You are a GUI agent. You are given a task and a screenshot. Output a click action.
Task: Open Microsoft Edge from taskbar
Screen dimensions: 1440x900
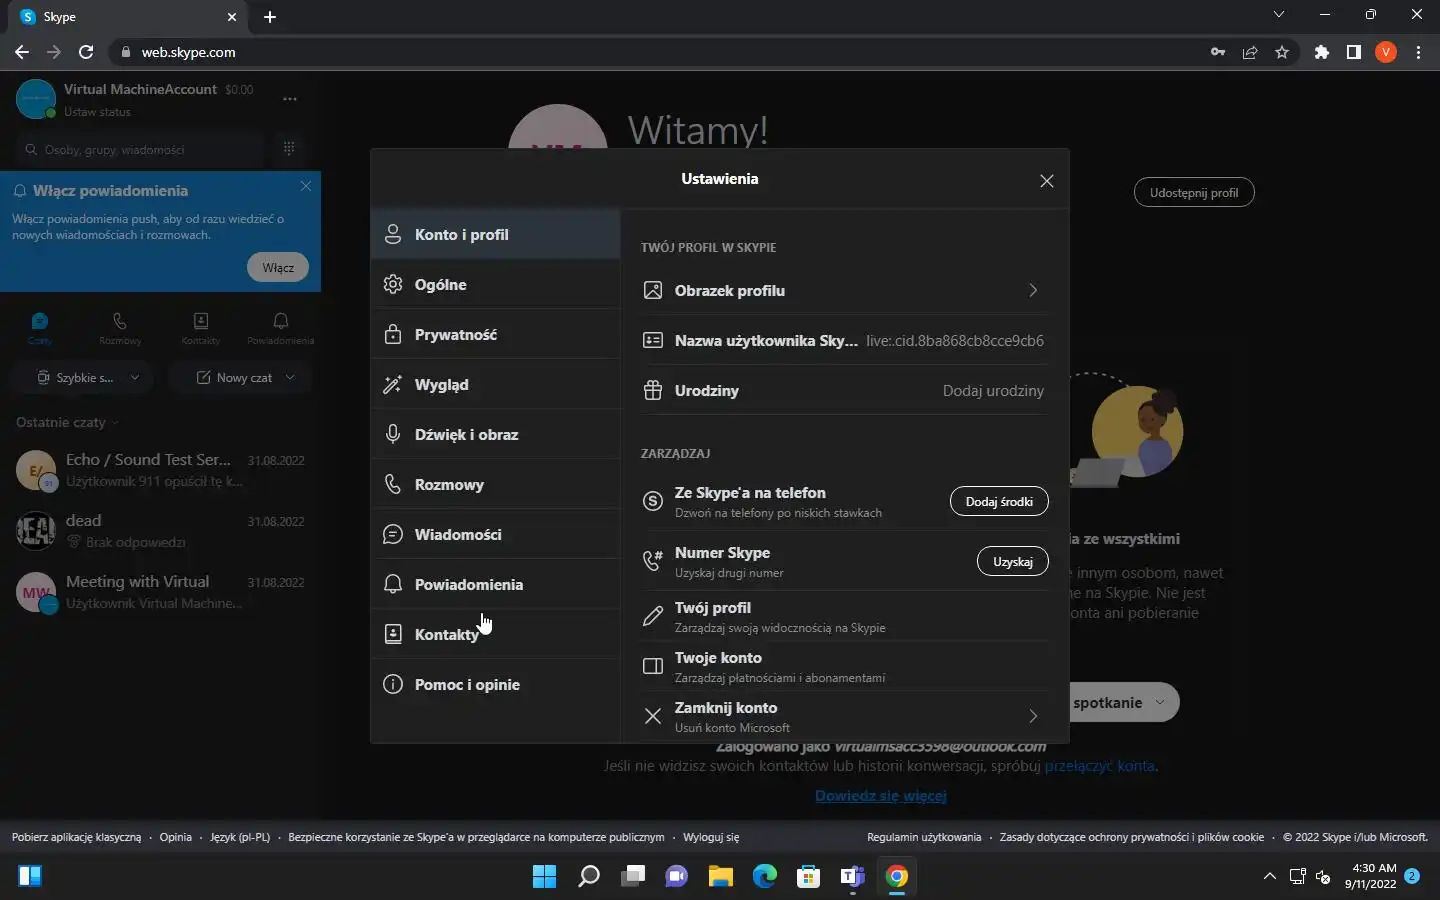click(x=765, y=876)
